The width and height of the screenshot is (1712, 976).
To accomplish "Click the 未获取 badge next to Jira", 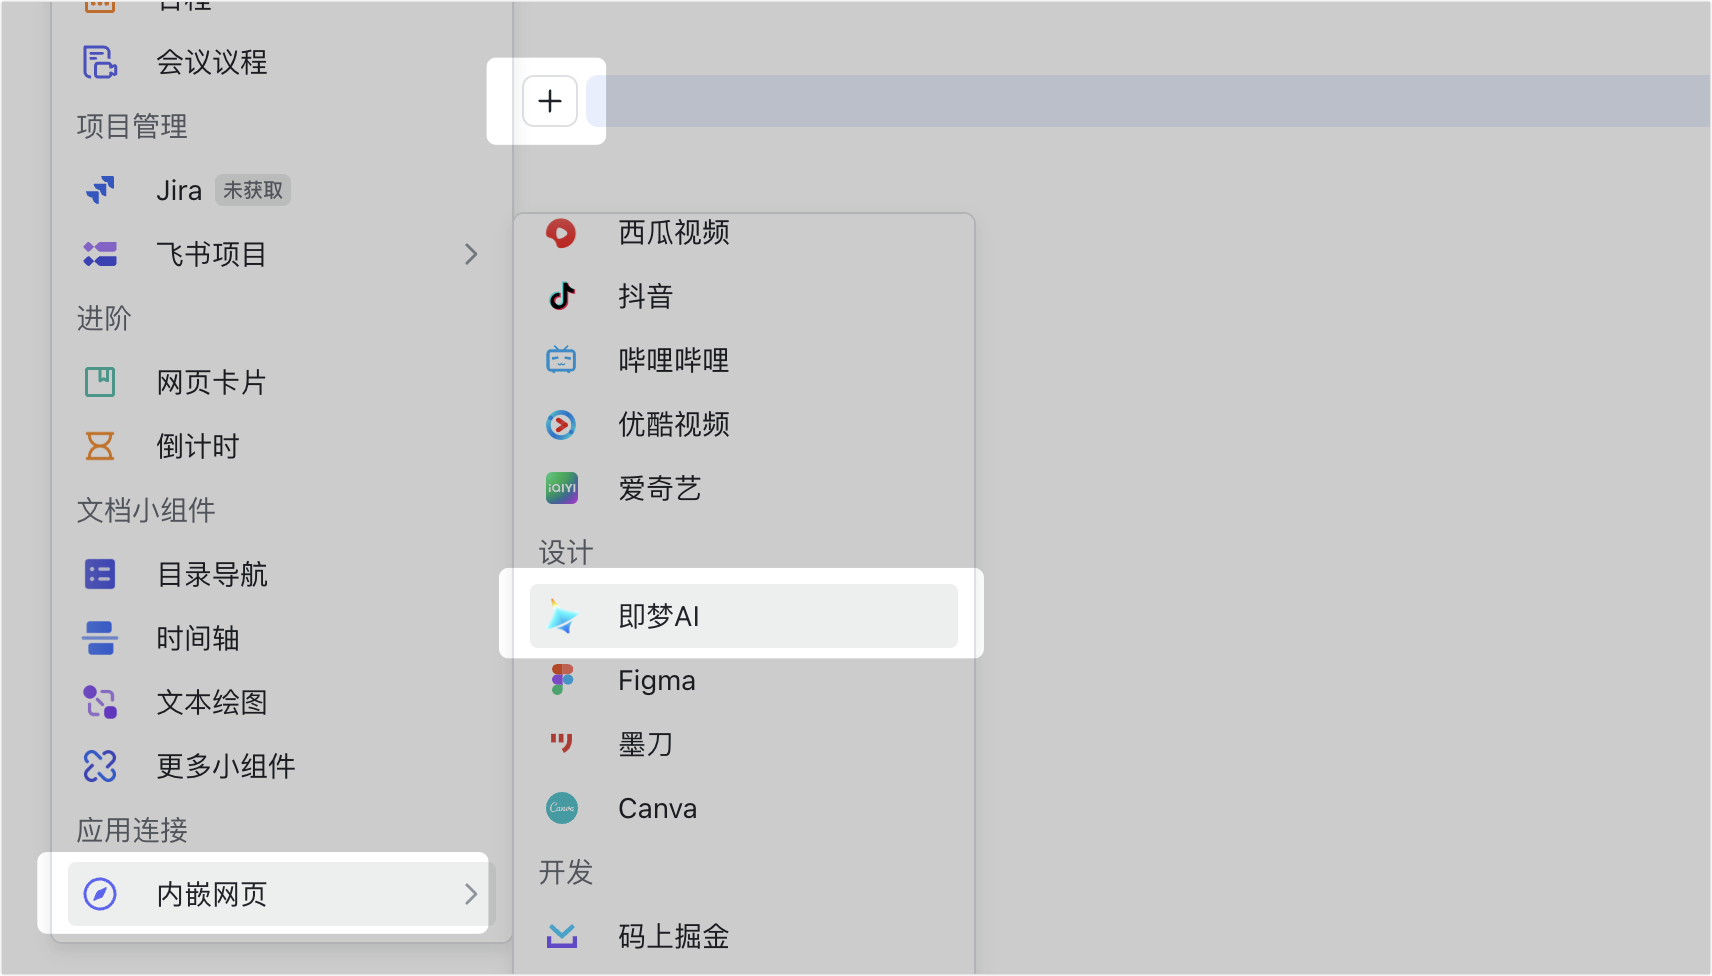I will (253, 190).
